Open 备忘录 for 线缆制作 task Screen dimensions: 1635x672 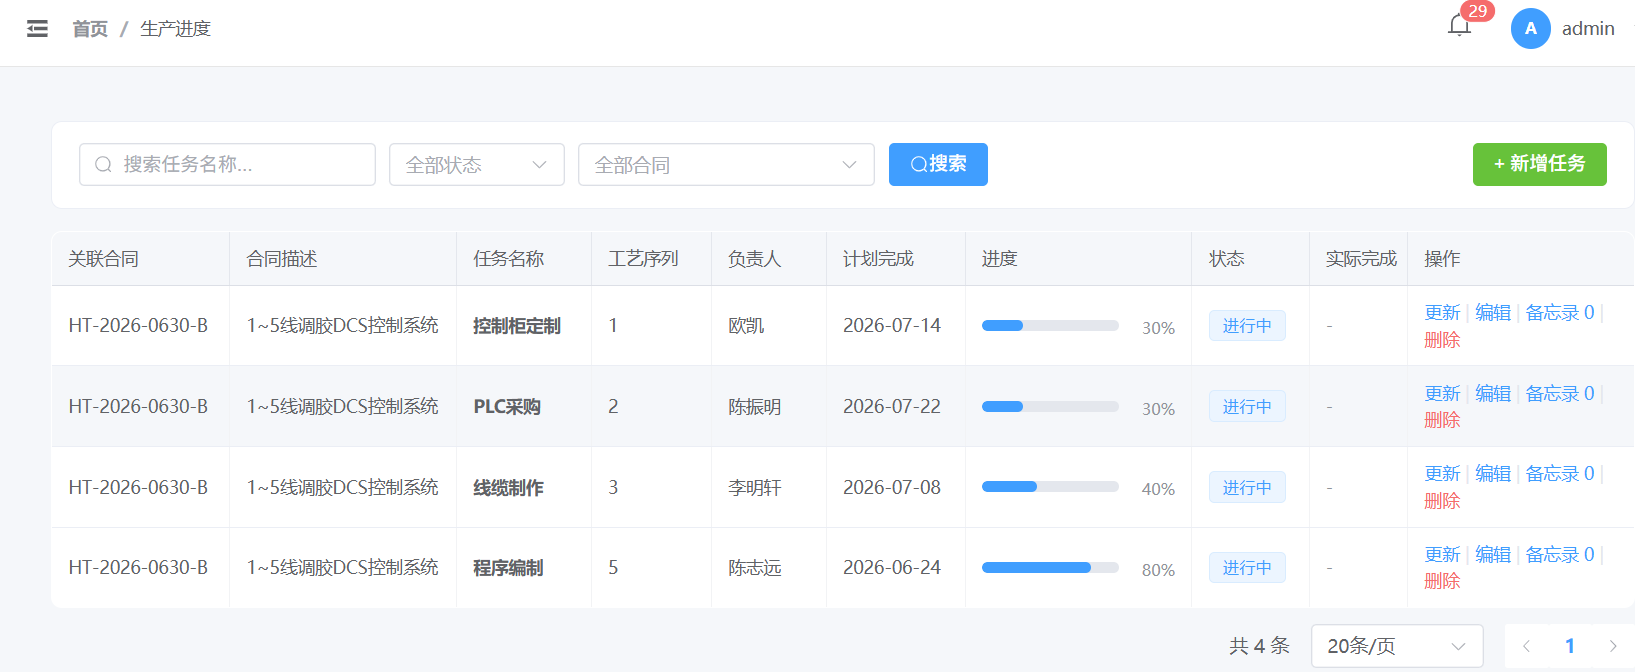(x=1560, y=474)
